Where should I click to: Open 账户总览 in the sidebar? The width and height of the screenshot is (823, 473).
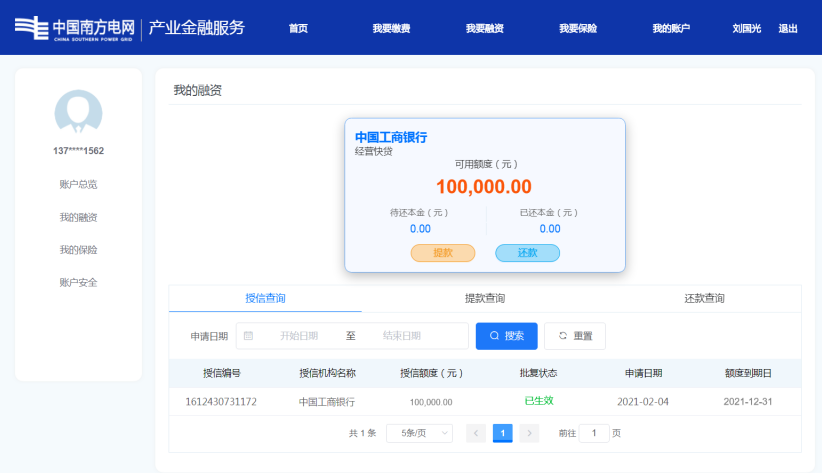point(78,184)
